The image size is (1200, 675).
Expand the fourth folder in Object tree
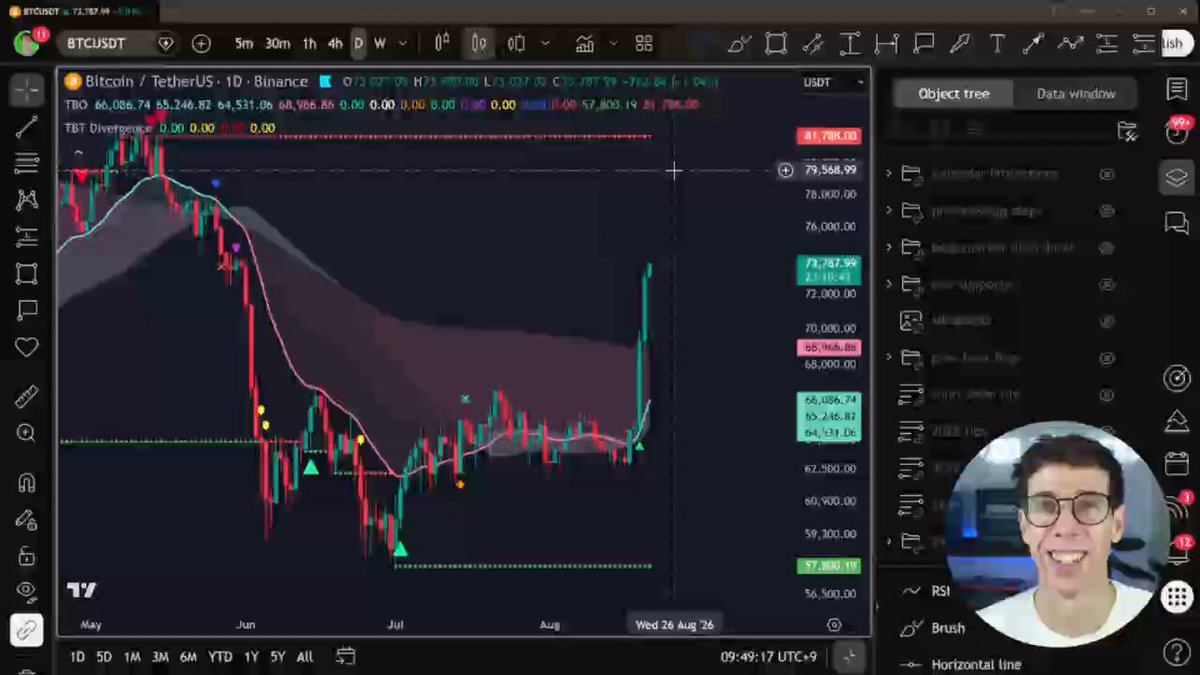889,284
